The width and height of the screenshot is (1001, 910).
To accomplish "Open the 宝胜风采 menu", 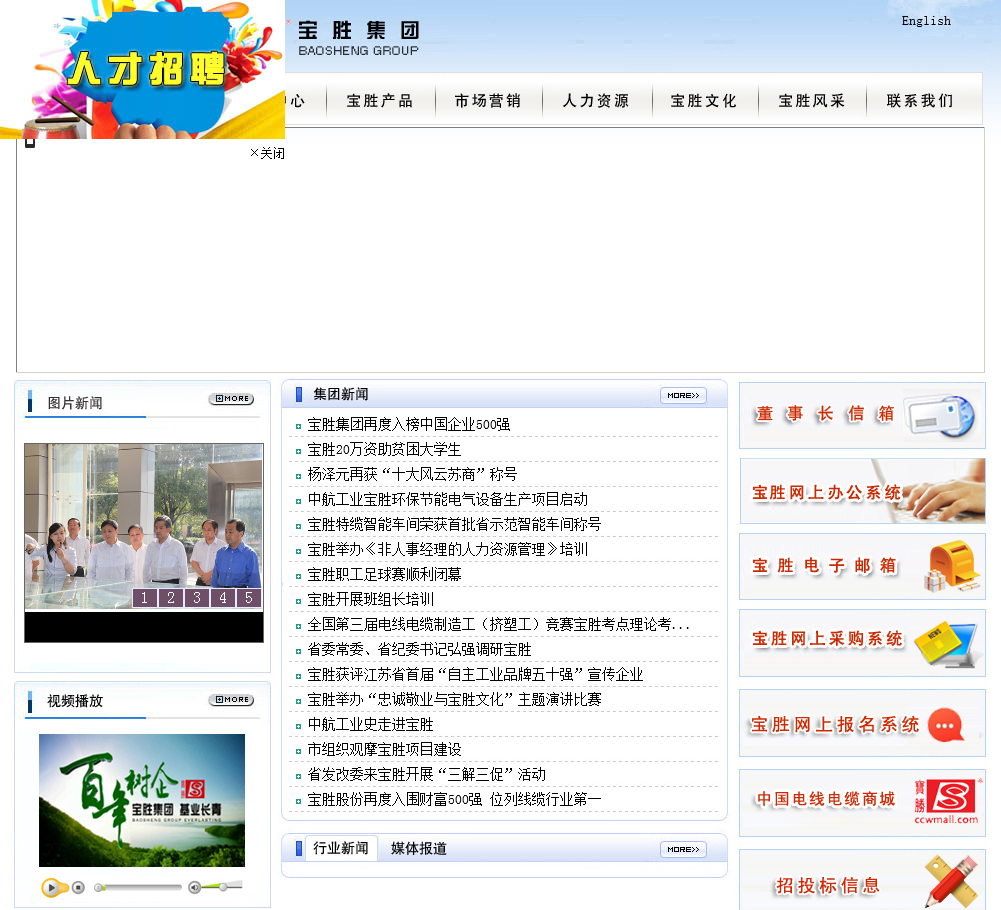I will tap(811, 101).
